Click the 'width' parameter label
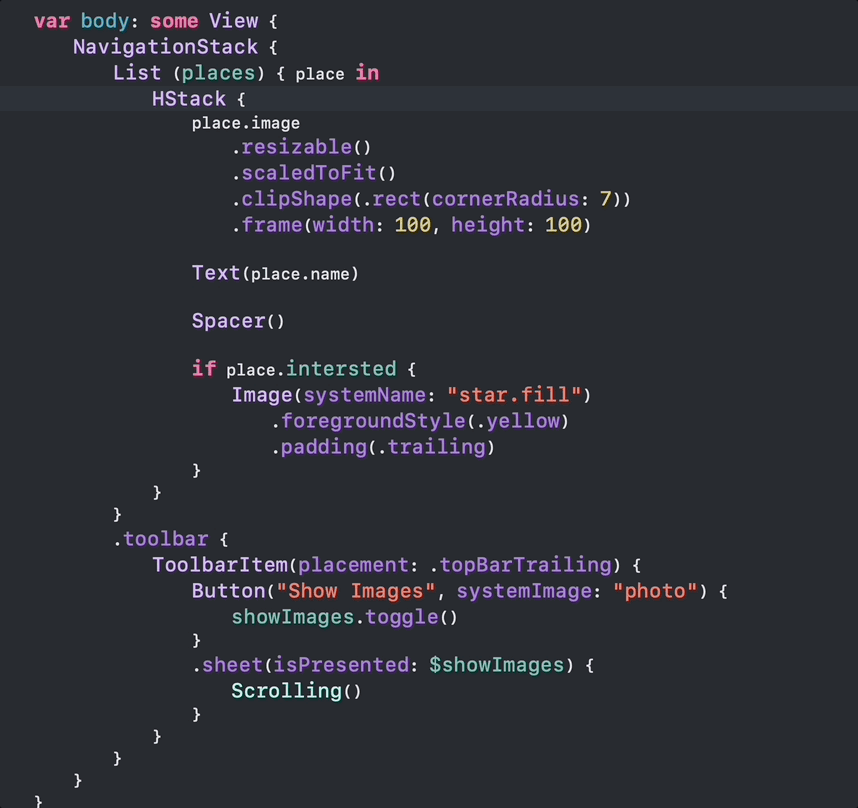Viewport: 858px width, 808px height. (343, 225)
